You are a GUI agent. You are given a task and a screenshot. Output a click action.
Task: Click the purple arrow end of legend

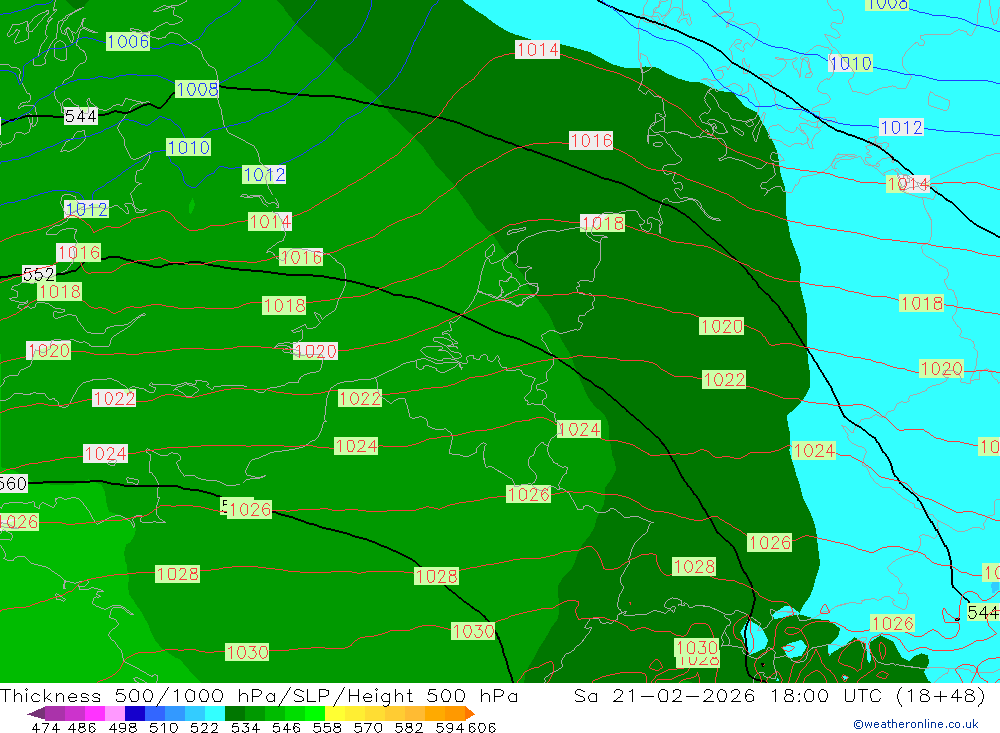(x=36, y=713)
